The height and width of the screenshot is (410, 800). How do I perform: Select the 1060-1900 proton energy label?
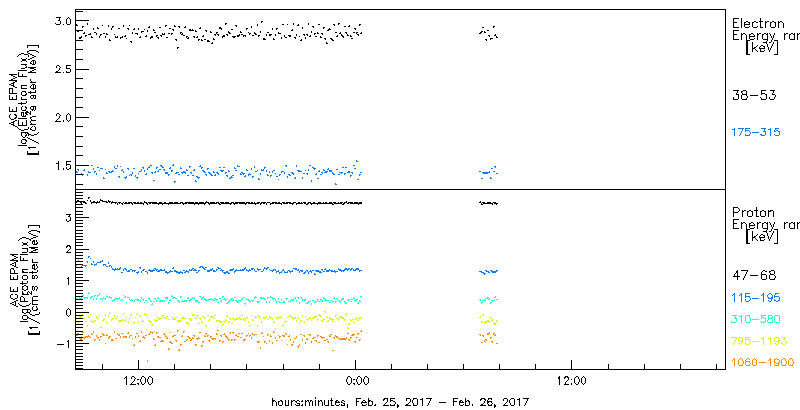coord(763,363)
